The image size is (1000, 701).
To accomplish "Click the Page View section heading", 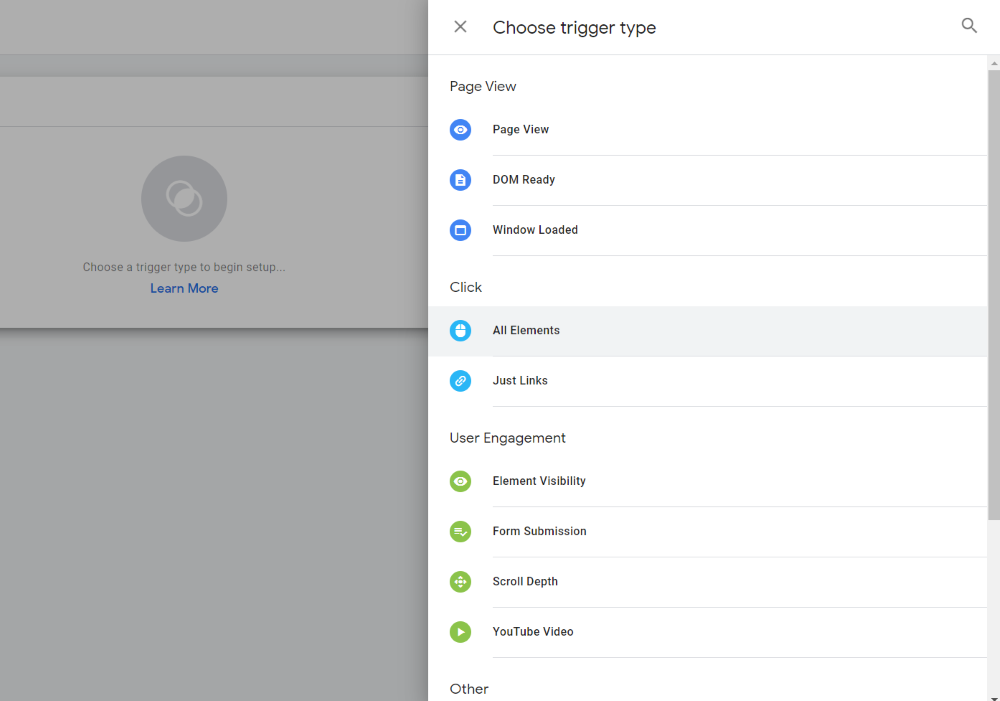I will pos(483,86).
